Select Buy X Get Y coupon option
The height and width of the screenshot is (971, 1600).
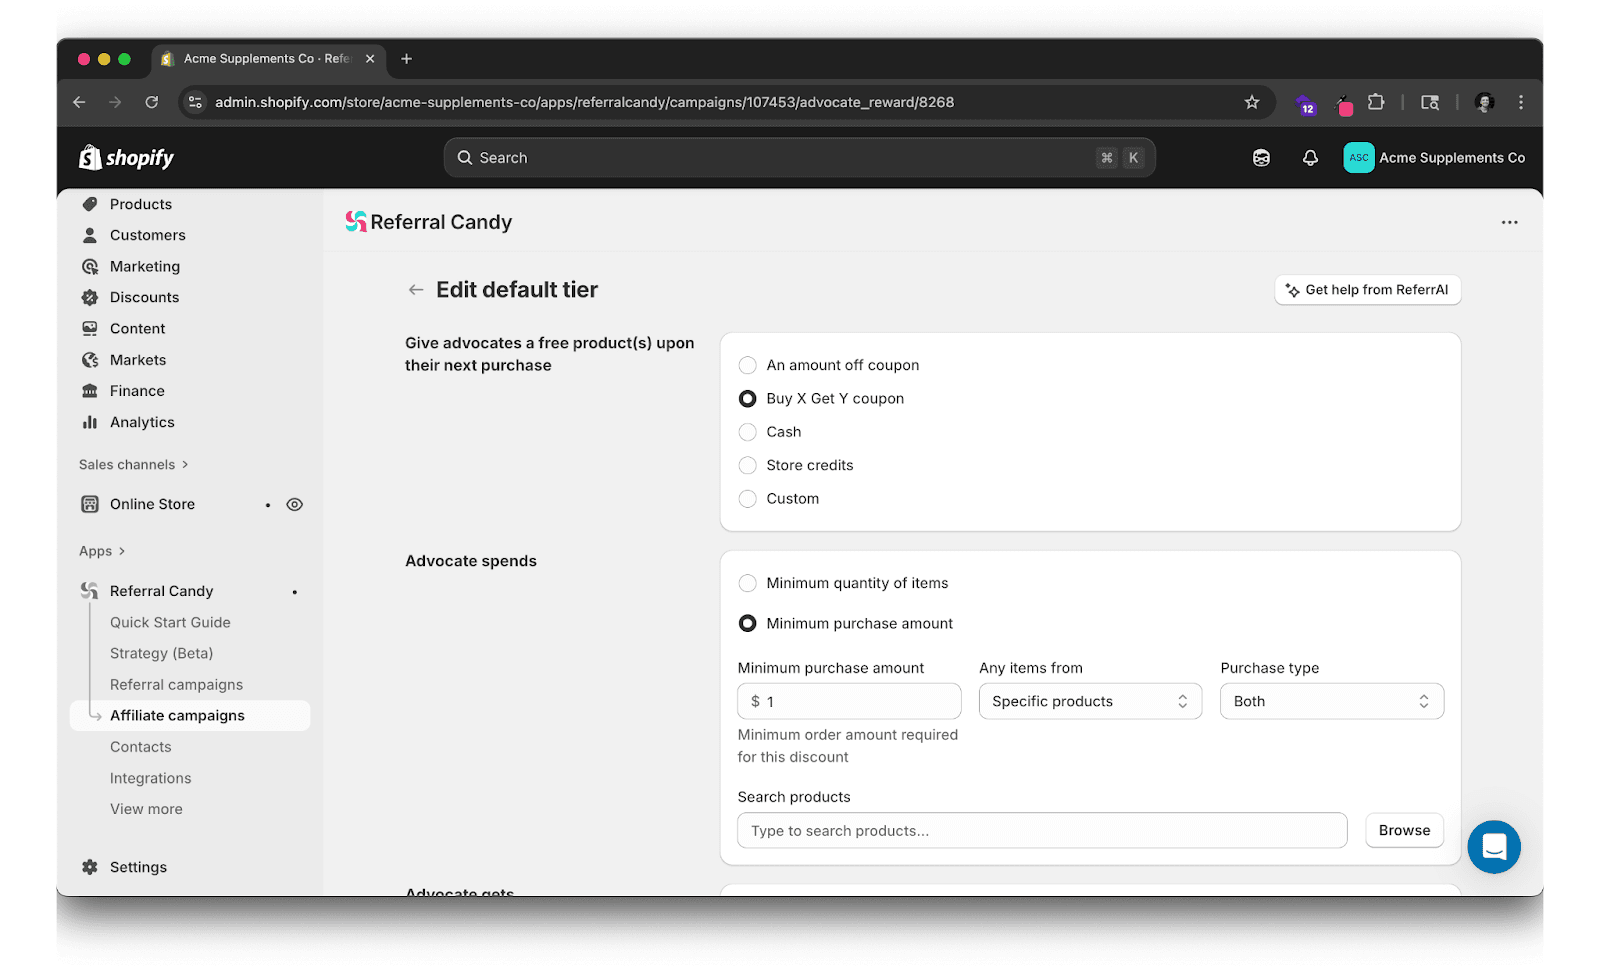(747, 399)
